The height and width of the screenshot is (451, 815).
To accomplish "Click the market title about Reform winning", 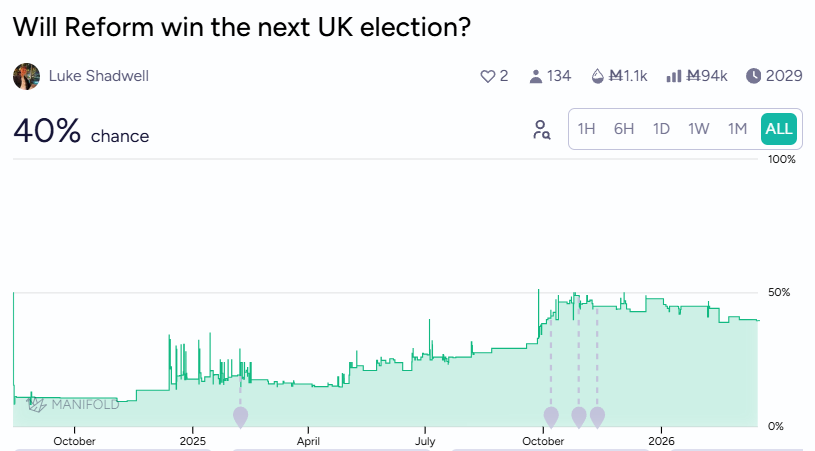I will point(241,27).
